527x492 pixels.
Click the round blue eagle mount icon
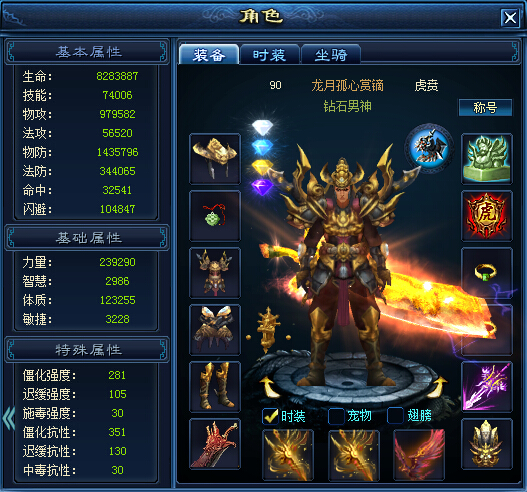coord(430,148)
